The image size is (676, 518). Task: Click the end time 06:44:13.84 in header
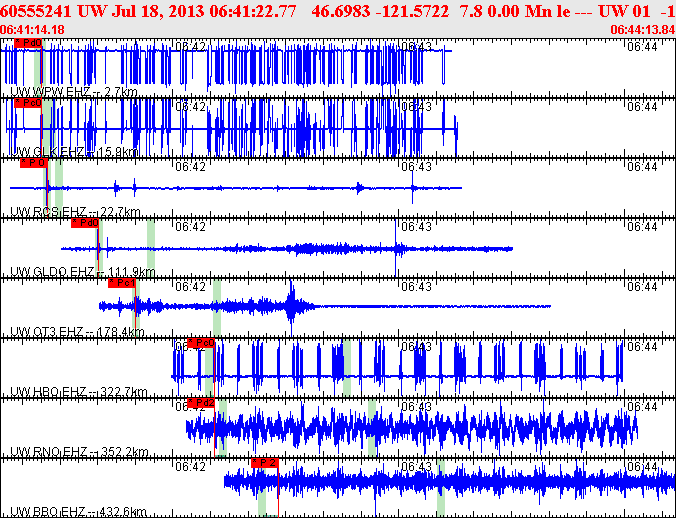pyautogui.click(x=642, y=30)
